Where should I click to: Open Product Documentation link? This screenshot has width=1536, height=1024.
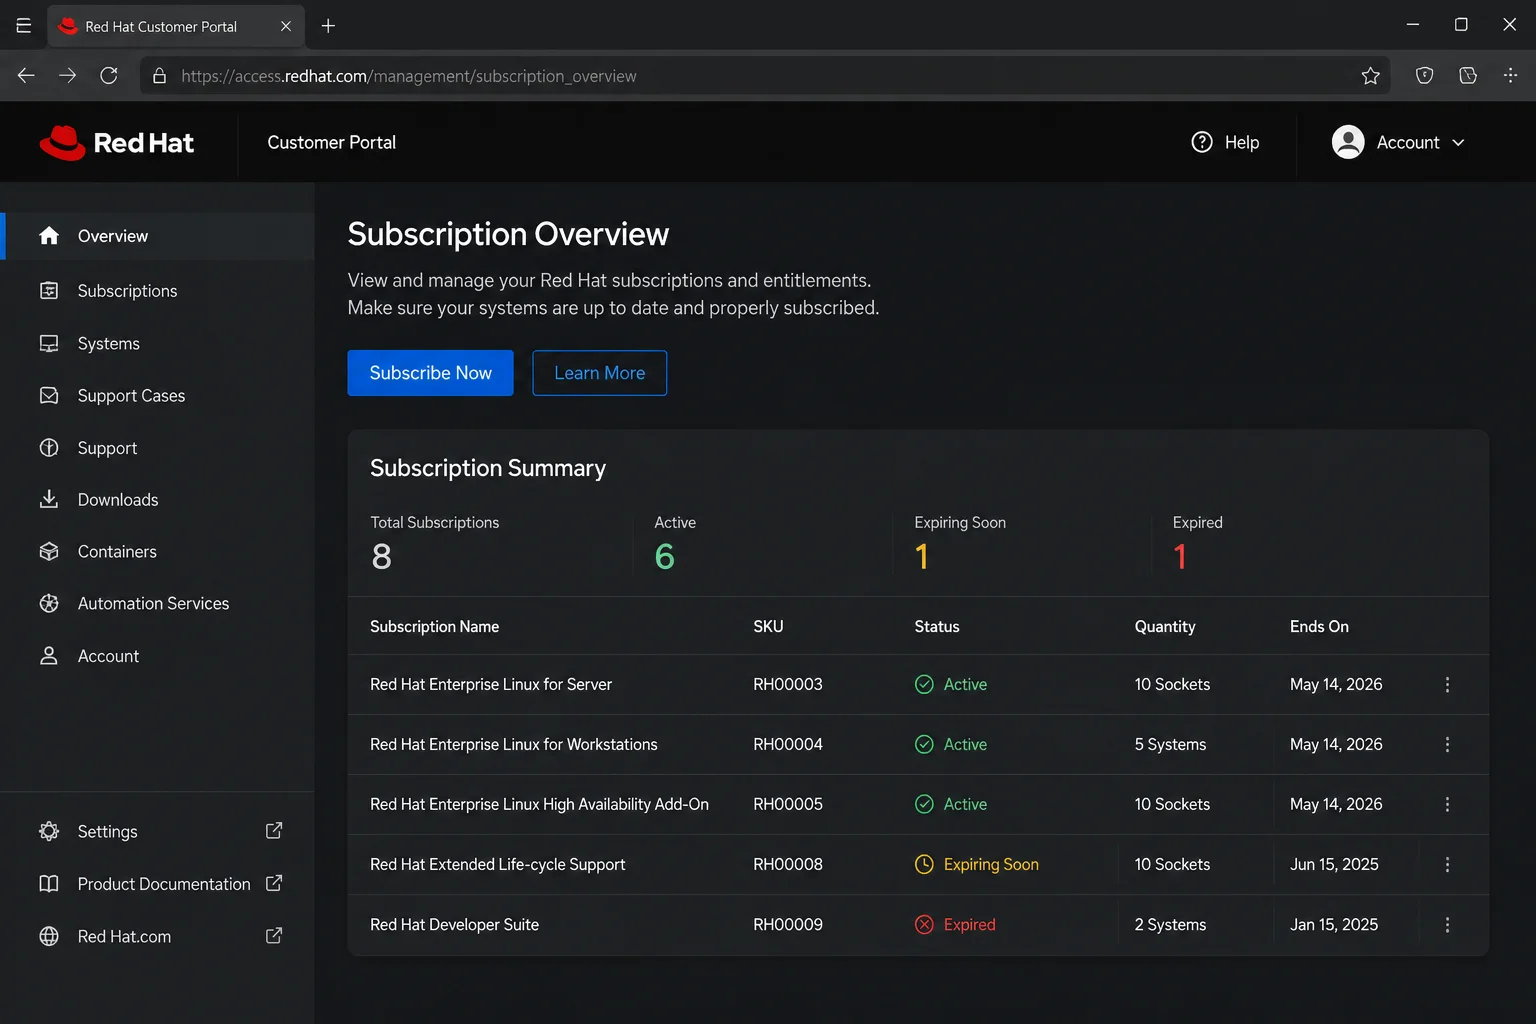point(164,884)
